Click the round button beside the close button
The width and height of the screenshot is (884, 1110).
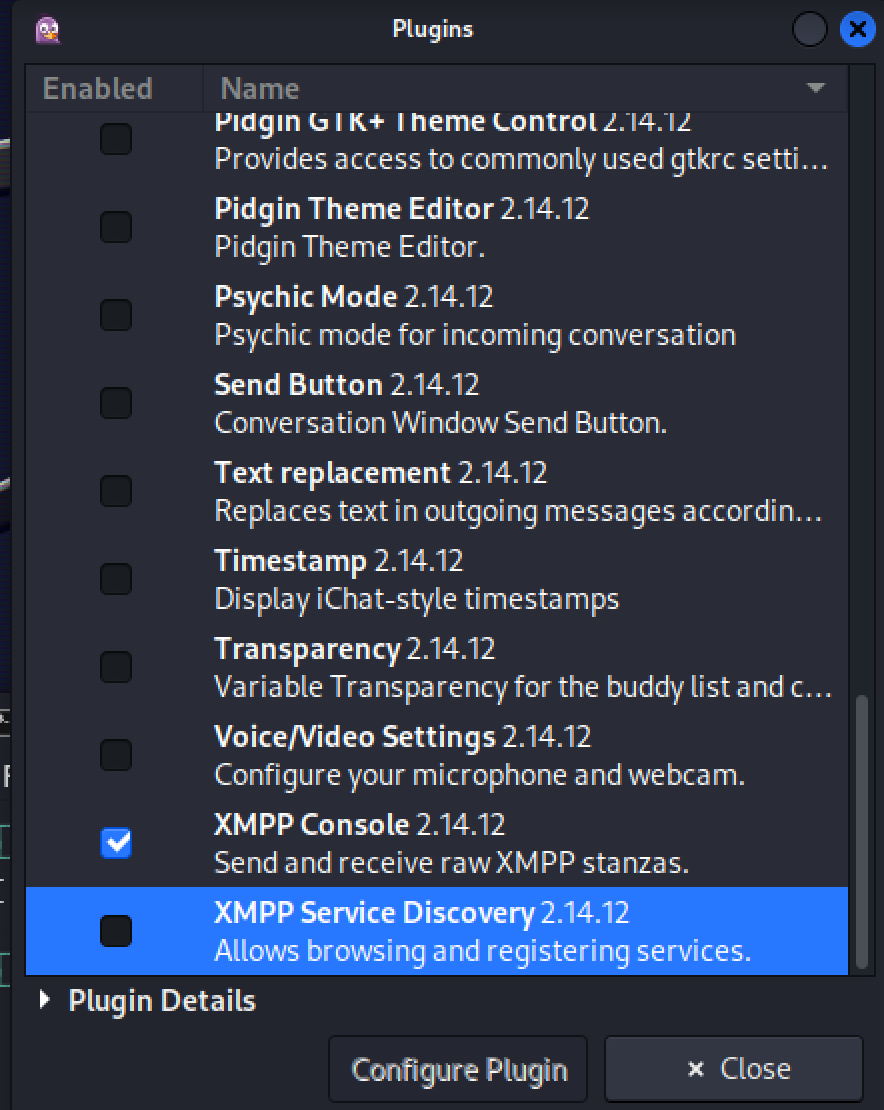point(808,30)
